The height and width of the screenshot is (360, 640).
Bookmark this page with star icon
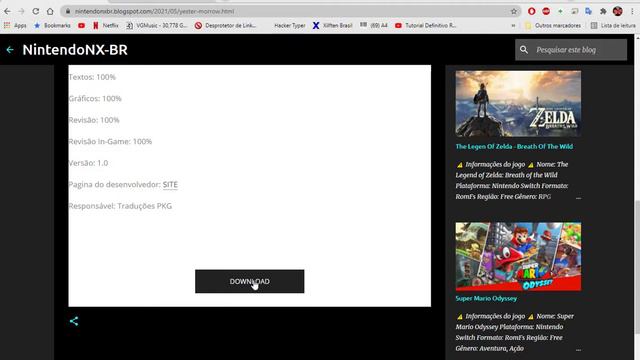tap(514, 11)
